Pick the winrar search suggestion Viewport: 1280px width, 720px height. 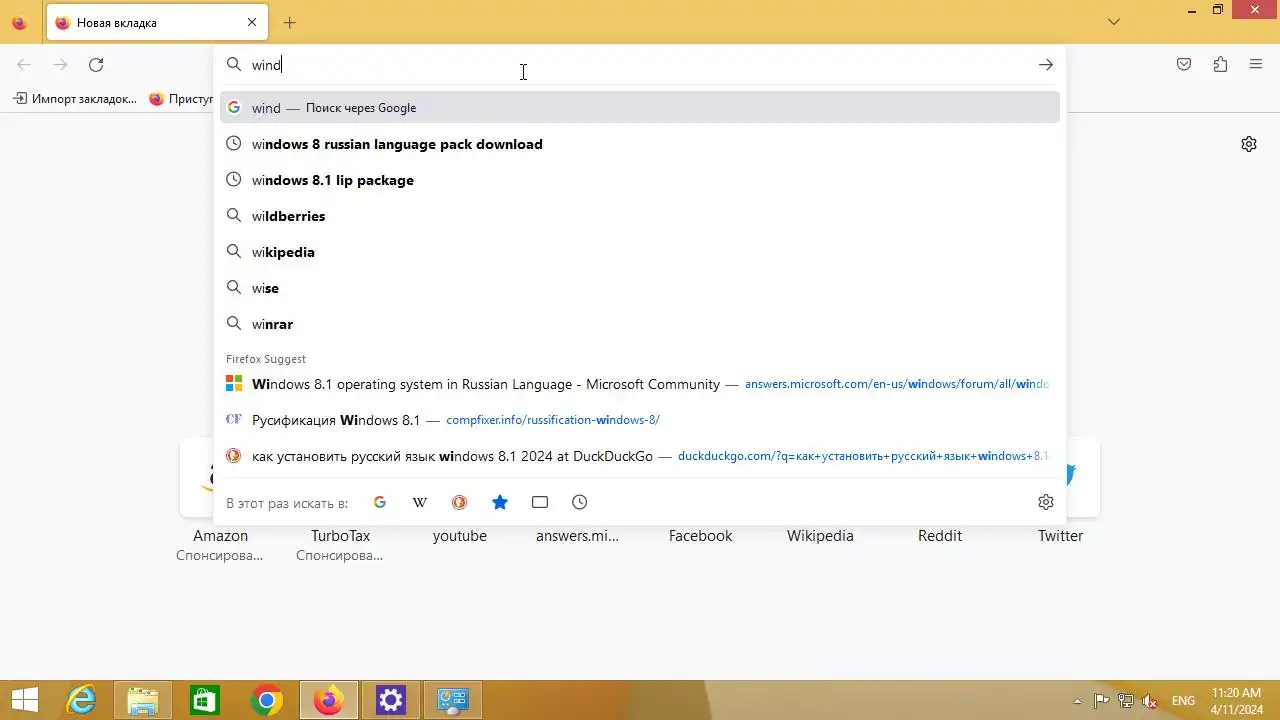[x=640, y=323]
